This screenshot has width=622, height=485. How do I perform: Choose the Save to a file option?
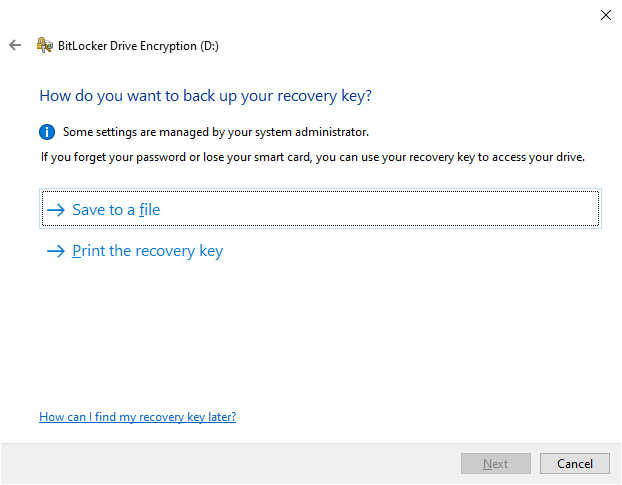[320, 209]
